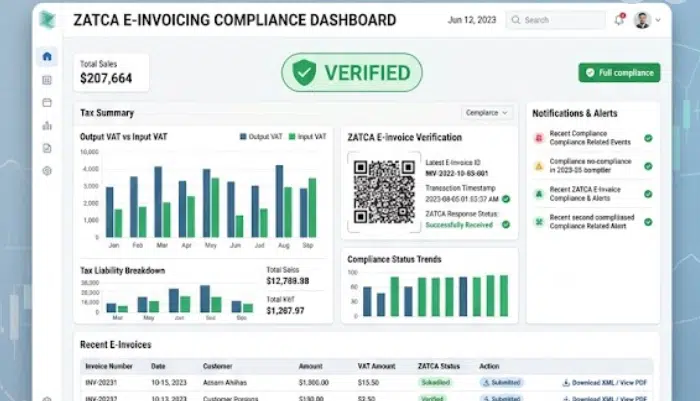Click the $1,900.00 amount cell
Image resolution: width=700 pixels, height=401 pixels.
[314, 383]
